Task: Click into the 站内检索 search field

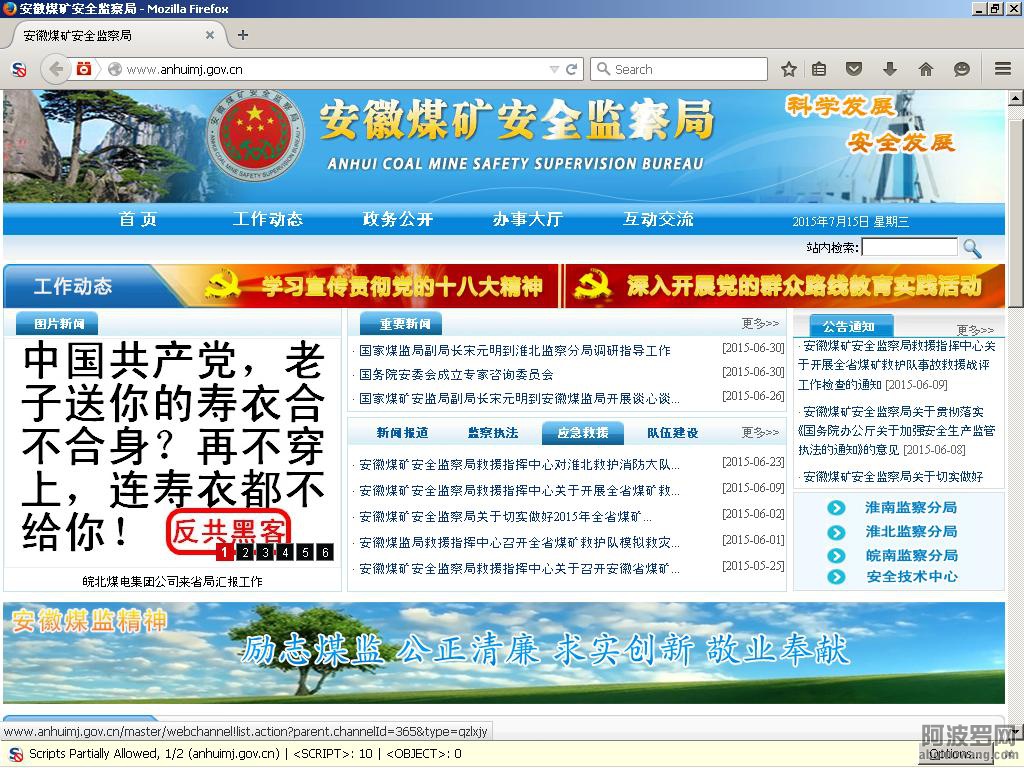Action: (908, 247)
